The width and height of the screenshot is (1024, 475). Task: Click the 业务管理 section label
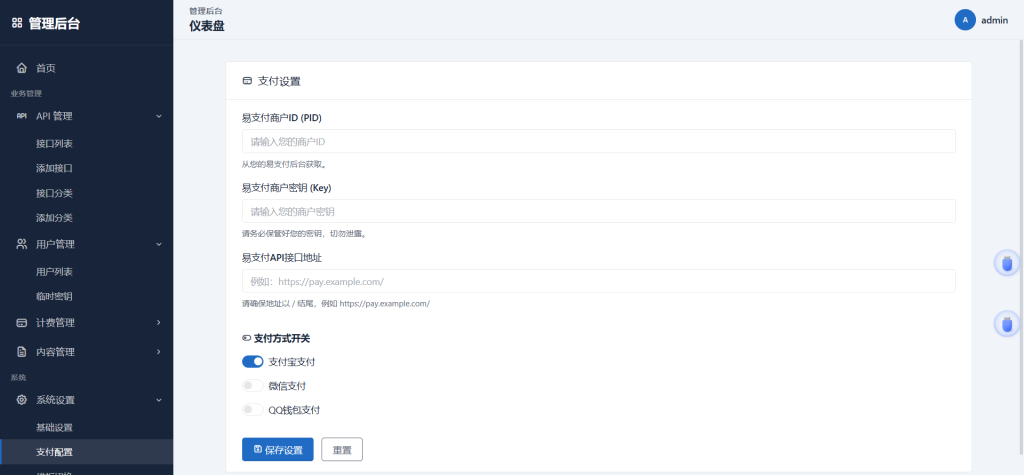[26, 94]
